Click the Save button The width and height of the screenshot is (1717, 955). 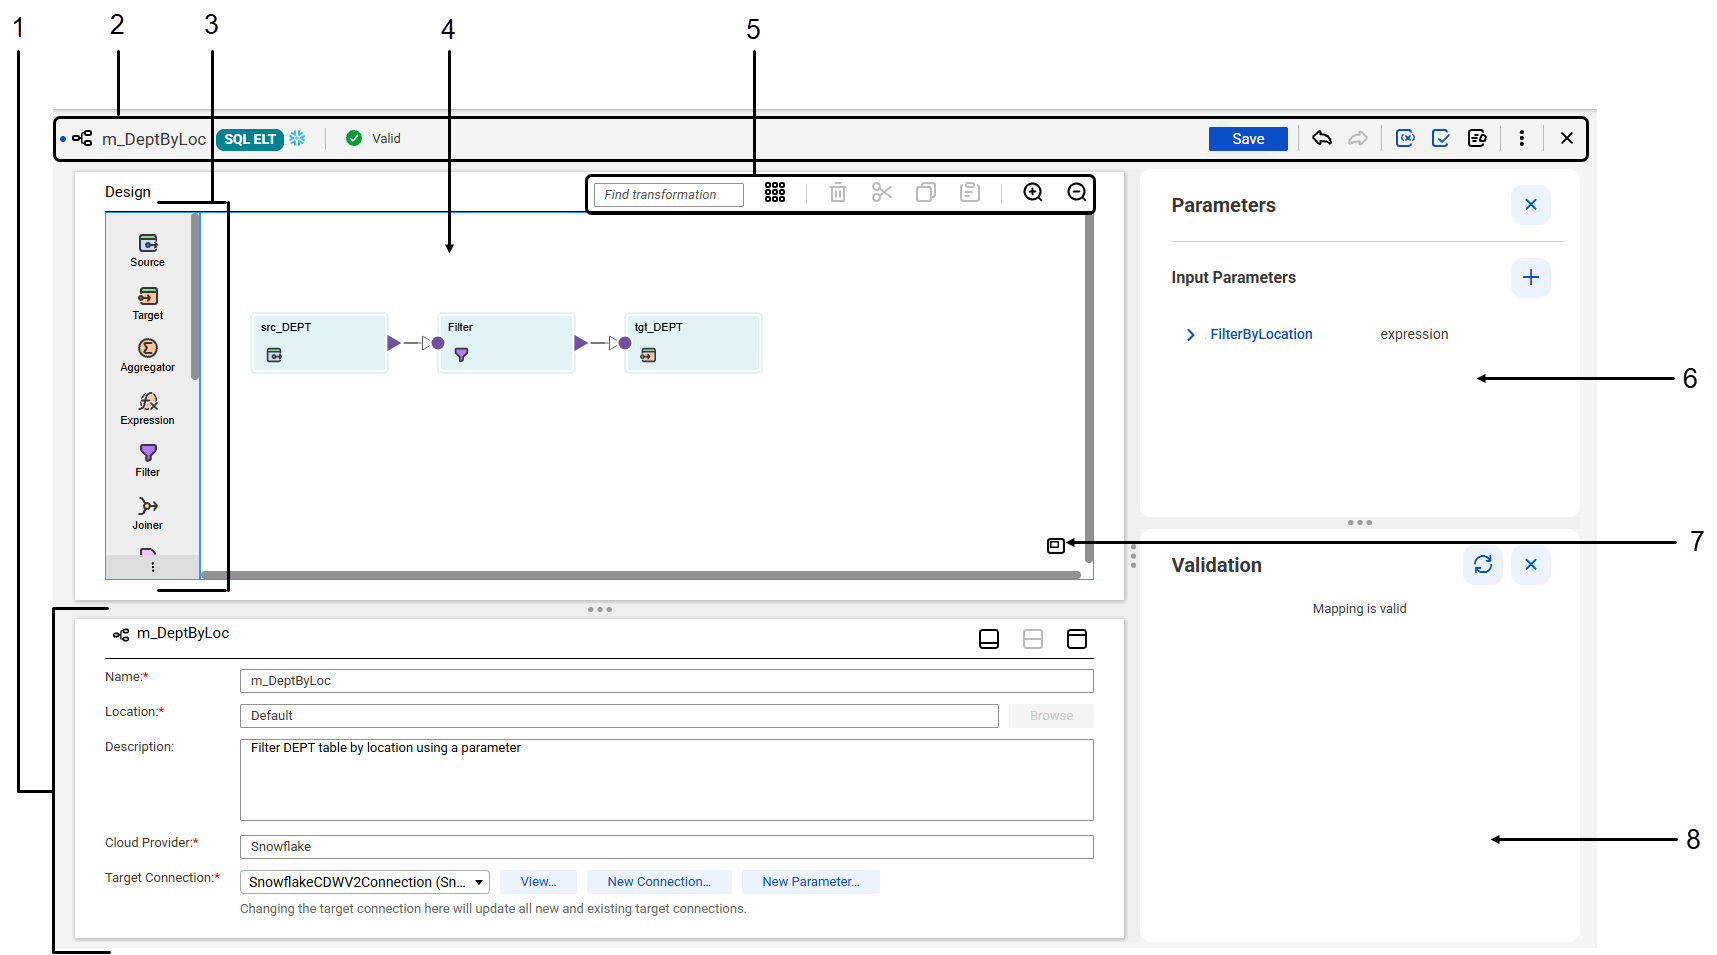click(1247, 139)
